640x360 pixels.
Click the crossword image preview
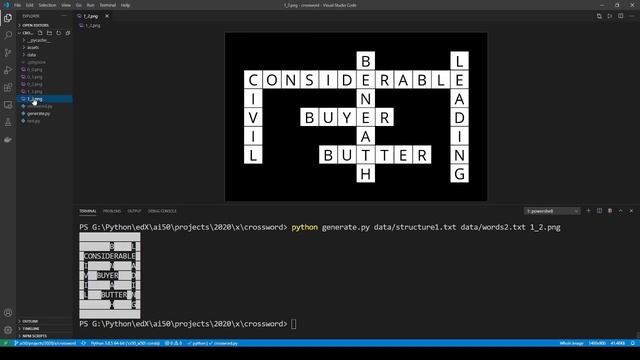click(356, 117)
